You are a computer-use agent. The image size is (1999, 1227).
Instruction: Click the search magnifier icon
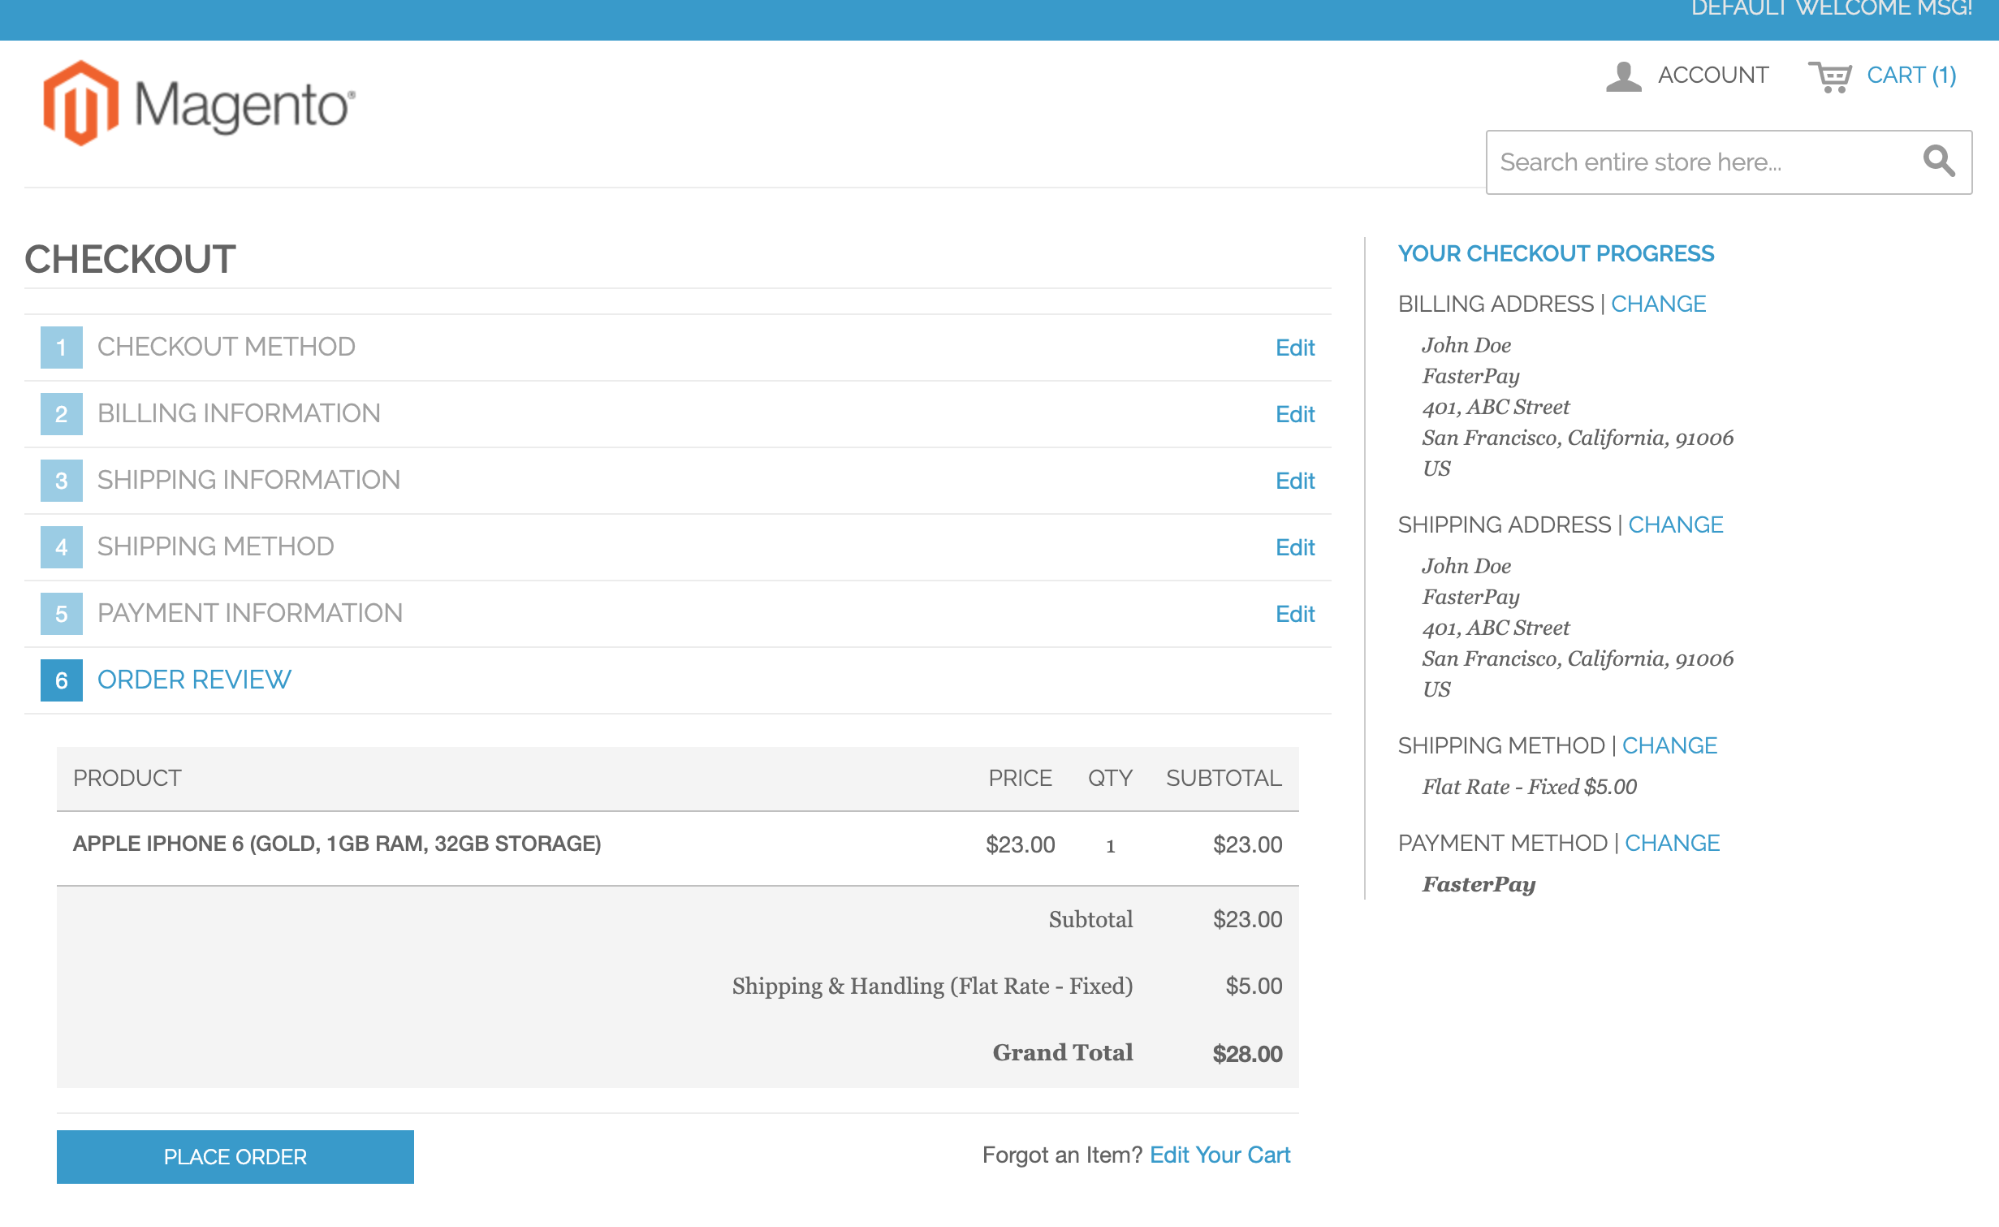click(1938, 161)
